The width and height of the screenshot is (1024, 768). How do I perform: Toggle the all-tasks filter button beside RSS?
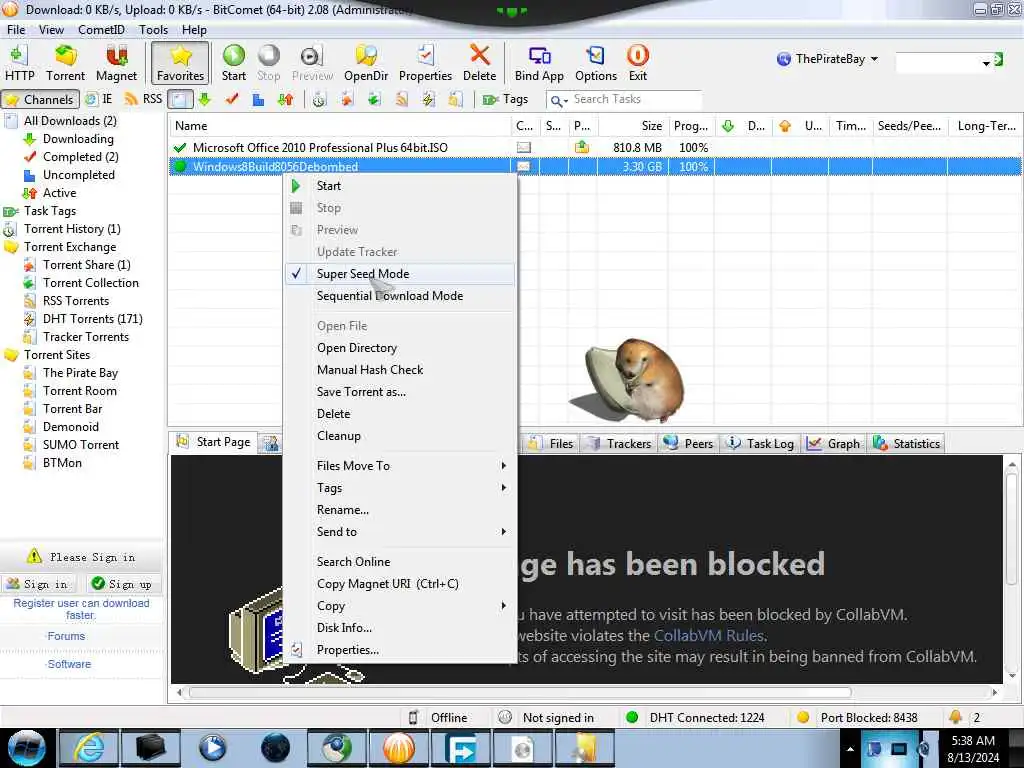click(x=180, y=99)
